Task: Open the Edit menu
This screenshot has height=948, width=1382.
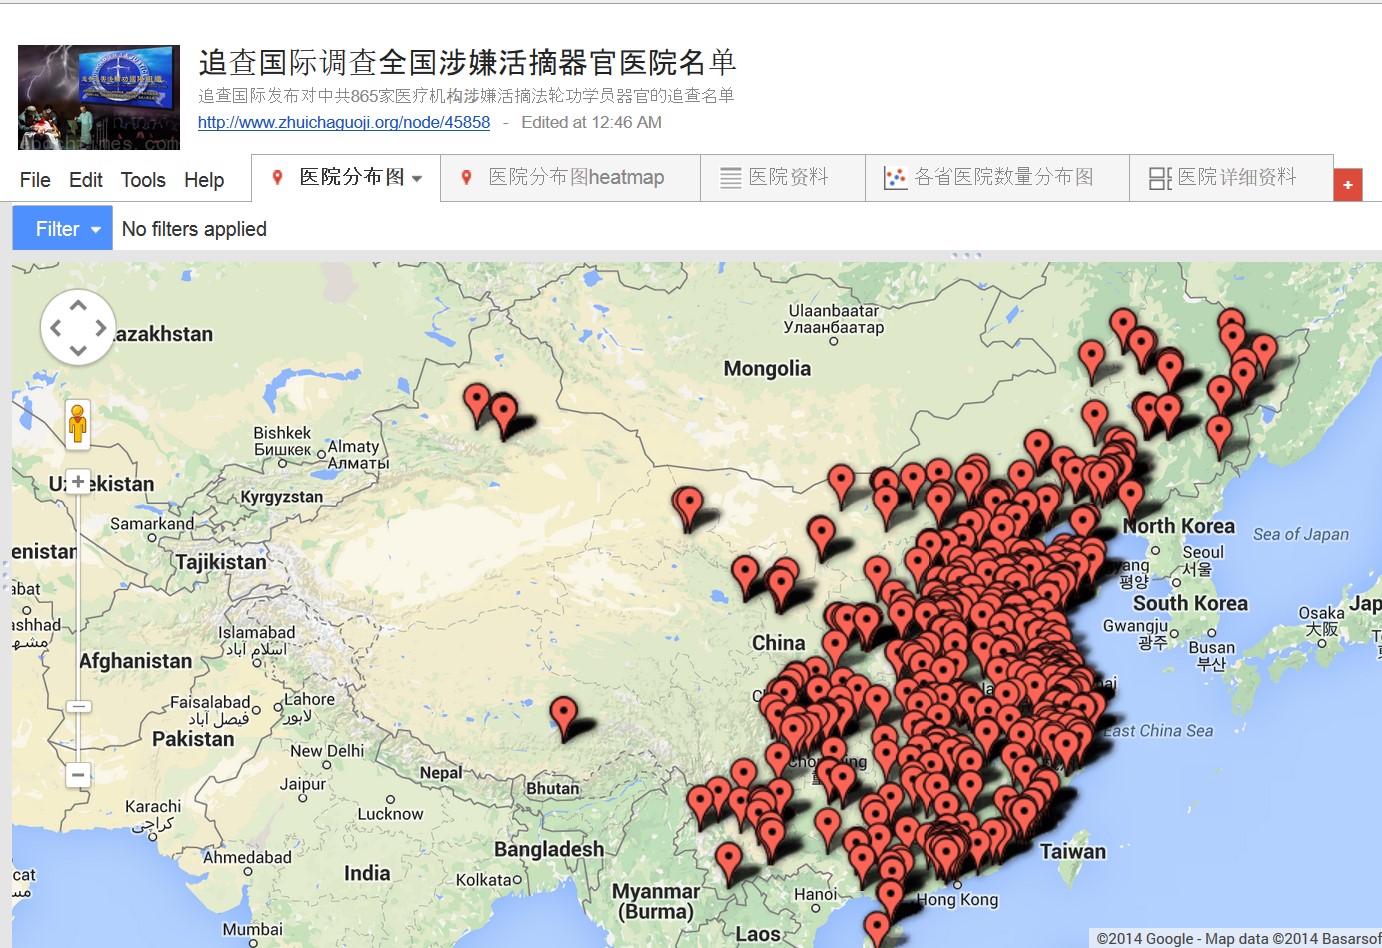Action: point(86,180)
